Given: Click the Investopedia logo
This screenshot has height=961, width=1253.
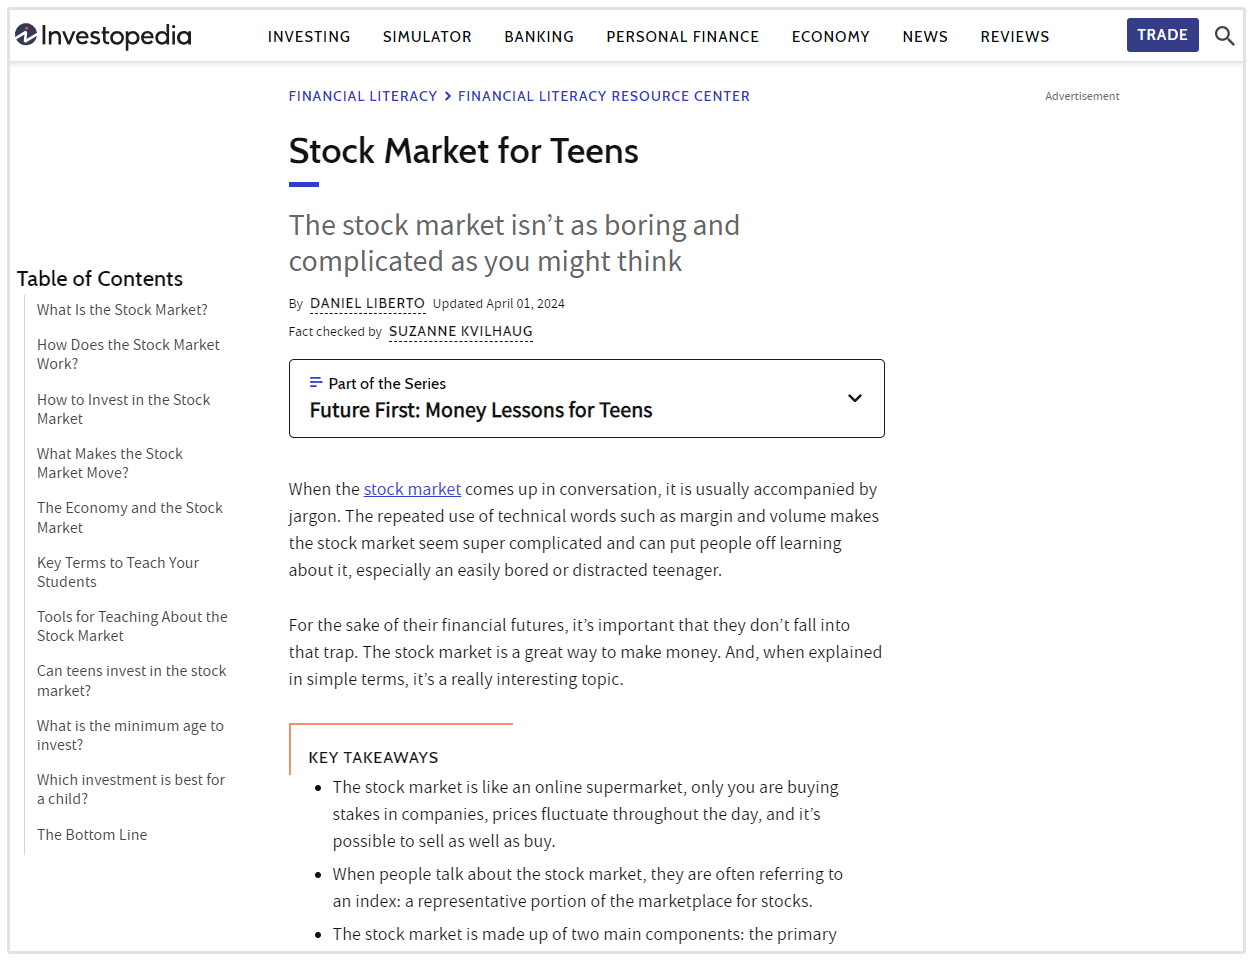Looking at the screenshot, I should click(x=103, y=36).
